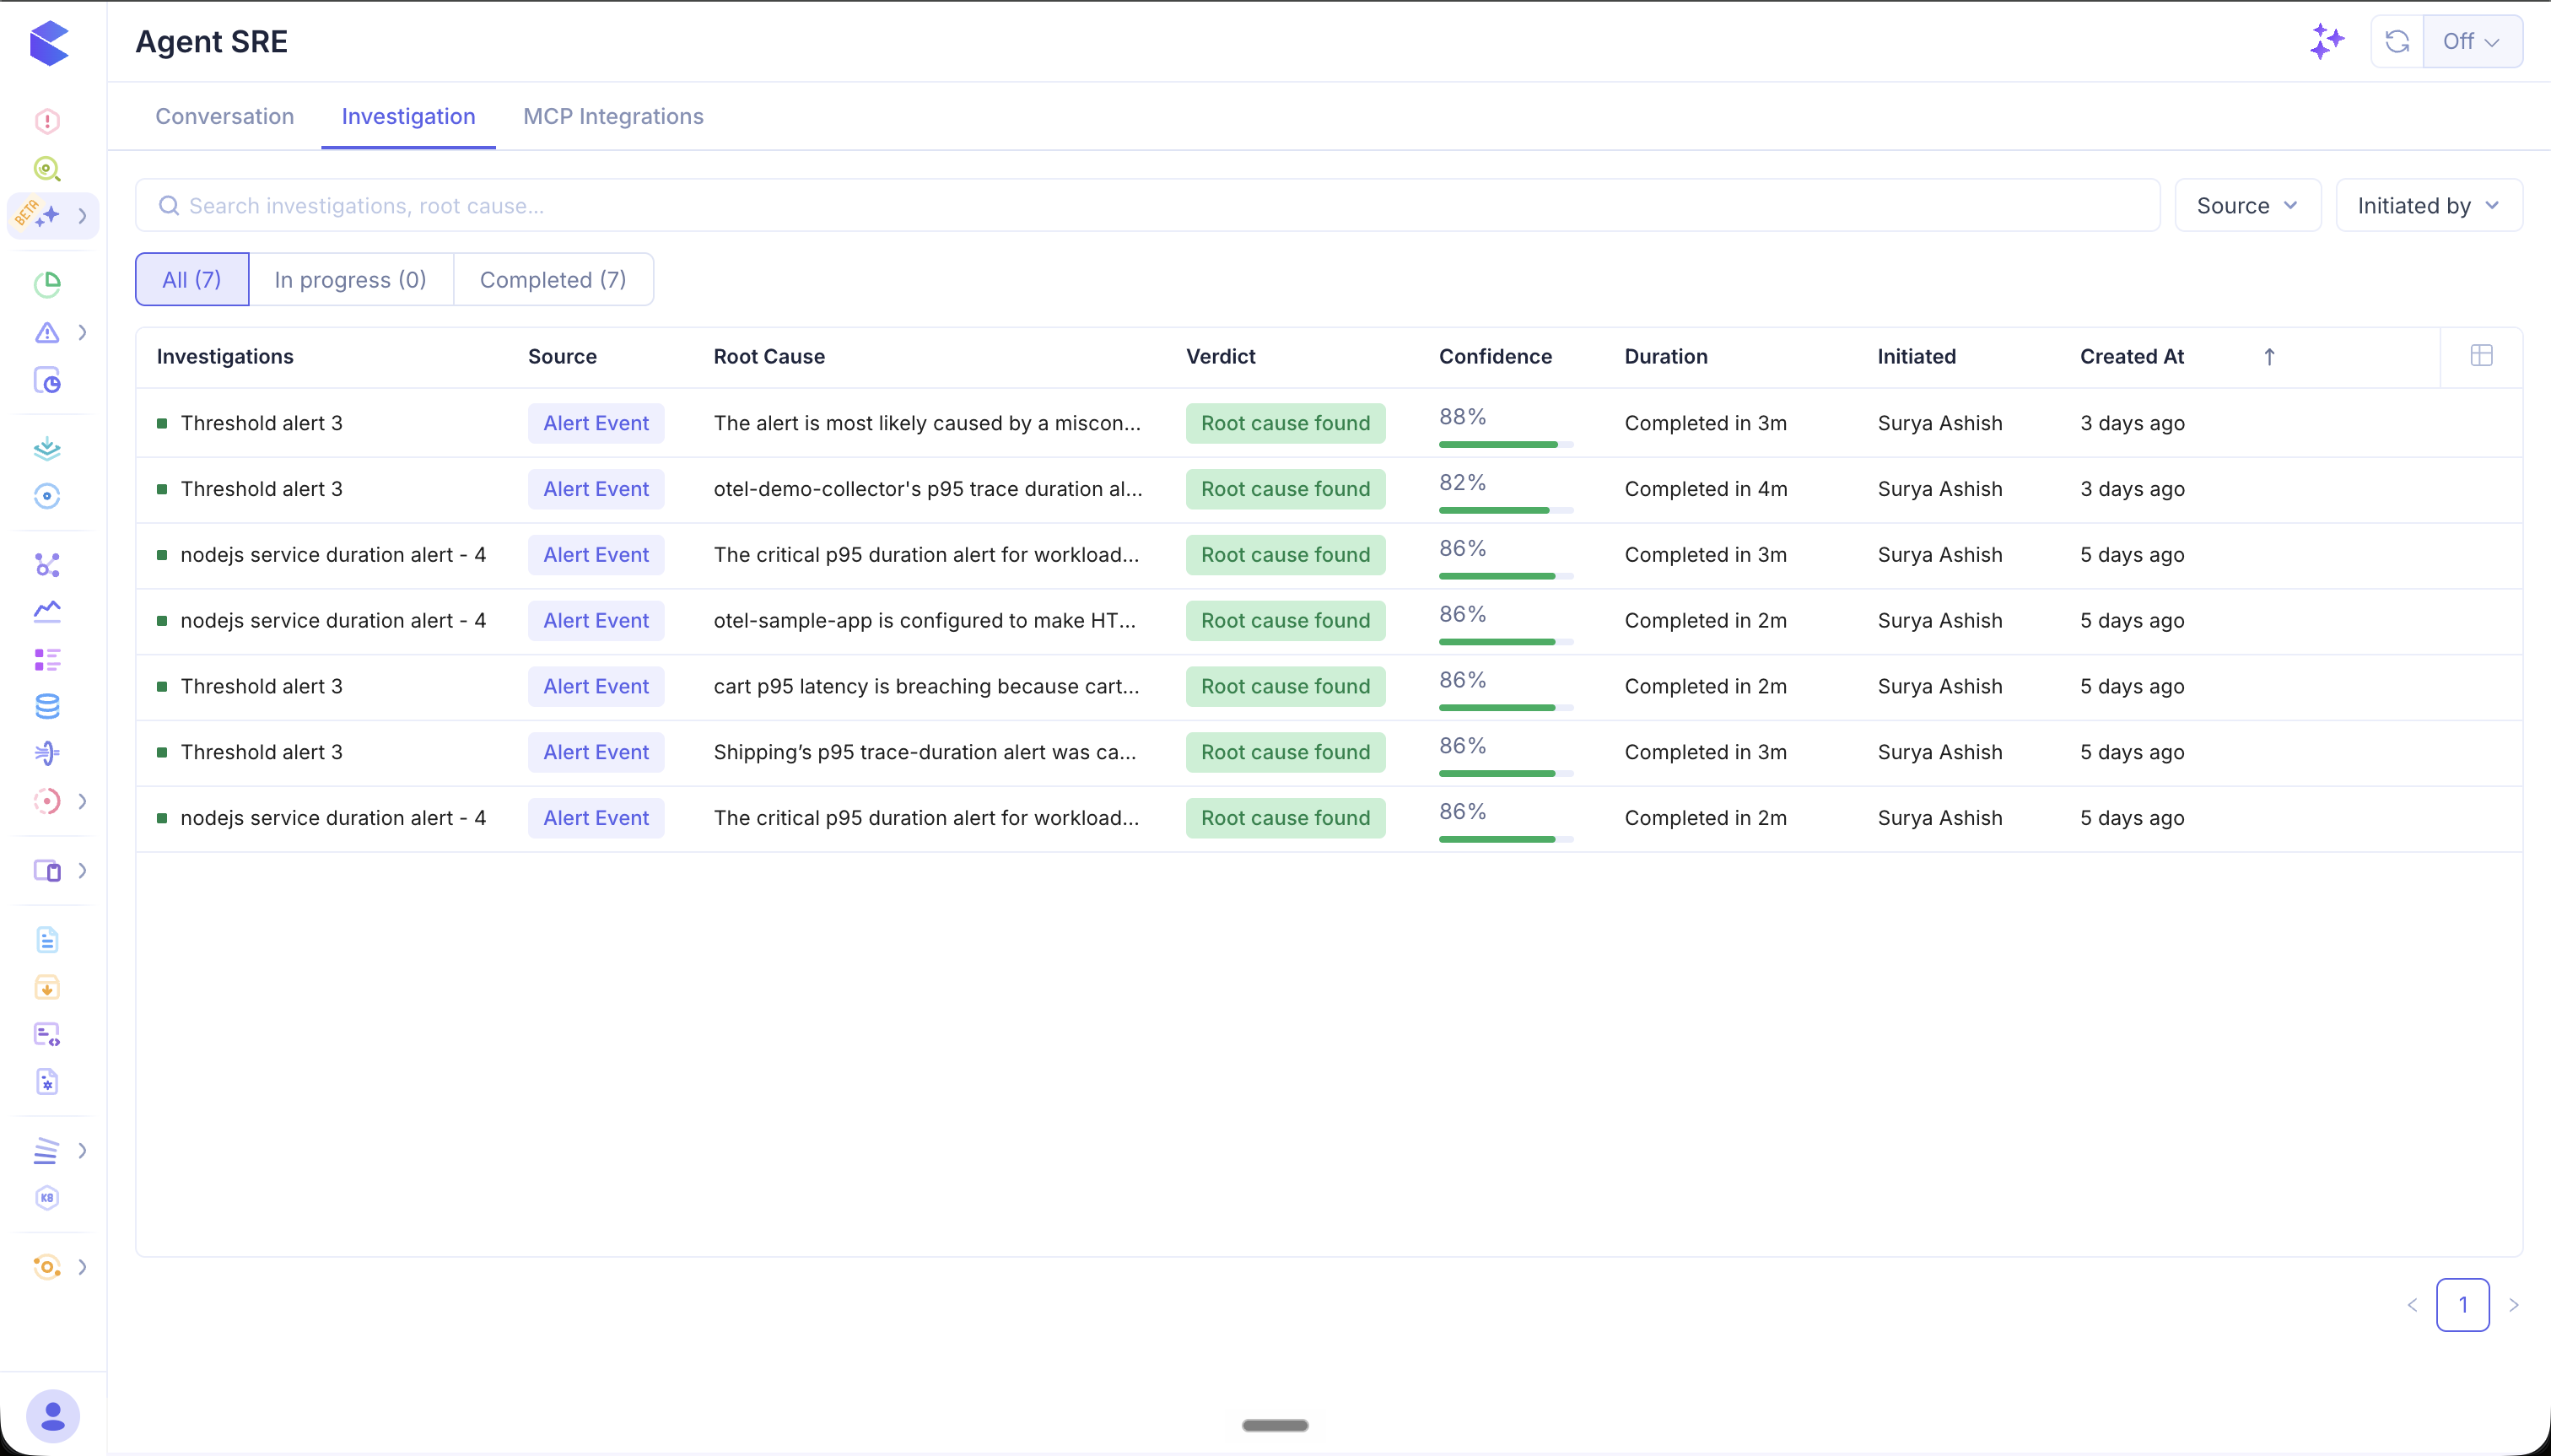Switch to the MCP Integrations tab
The image size is (2551, 1456).
(x=613, y=116)
